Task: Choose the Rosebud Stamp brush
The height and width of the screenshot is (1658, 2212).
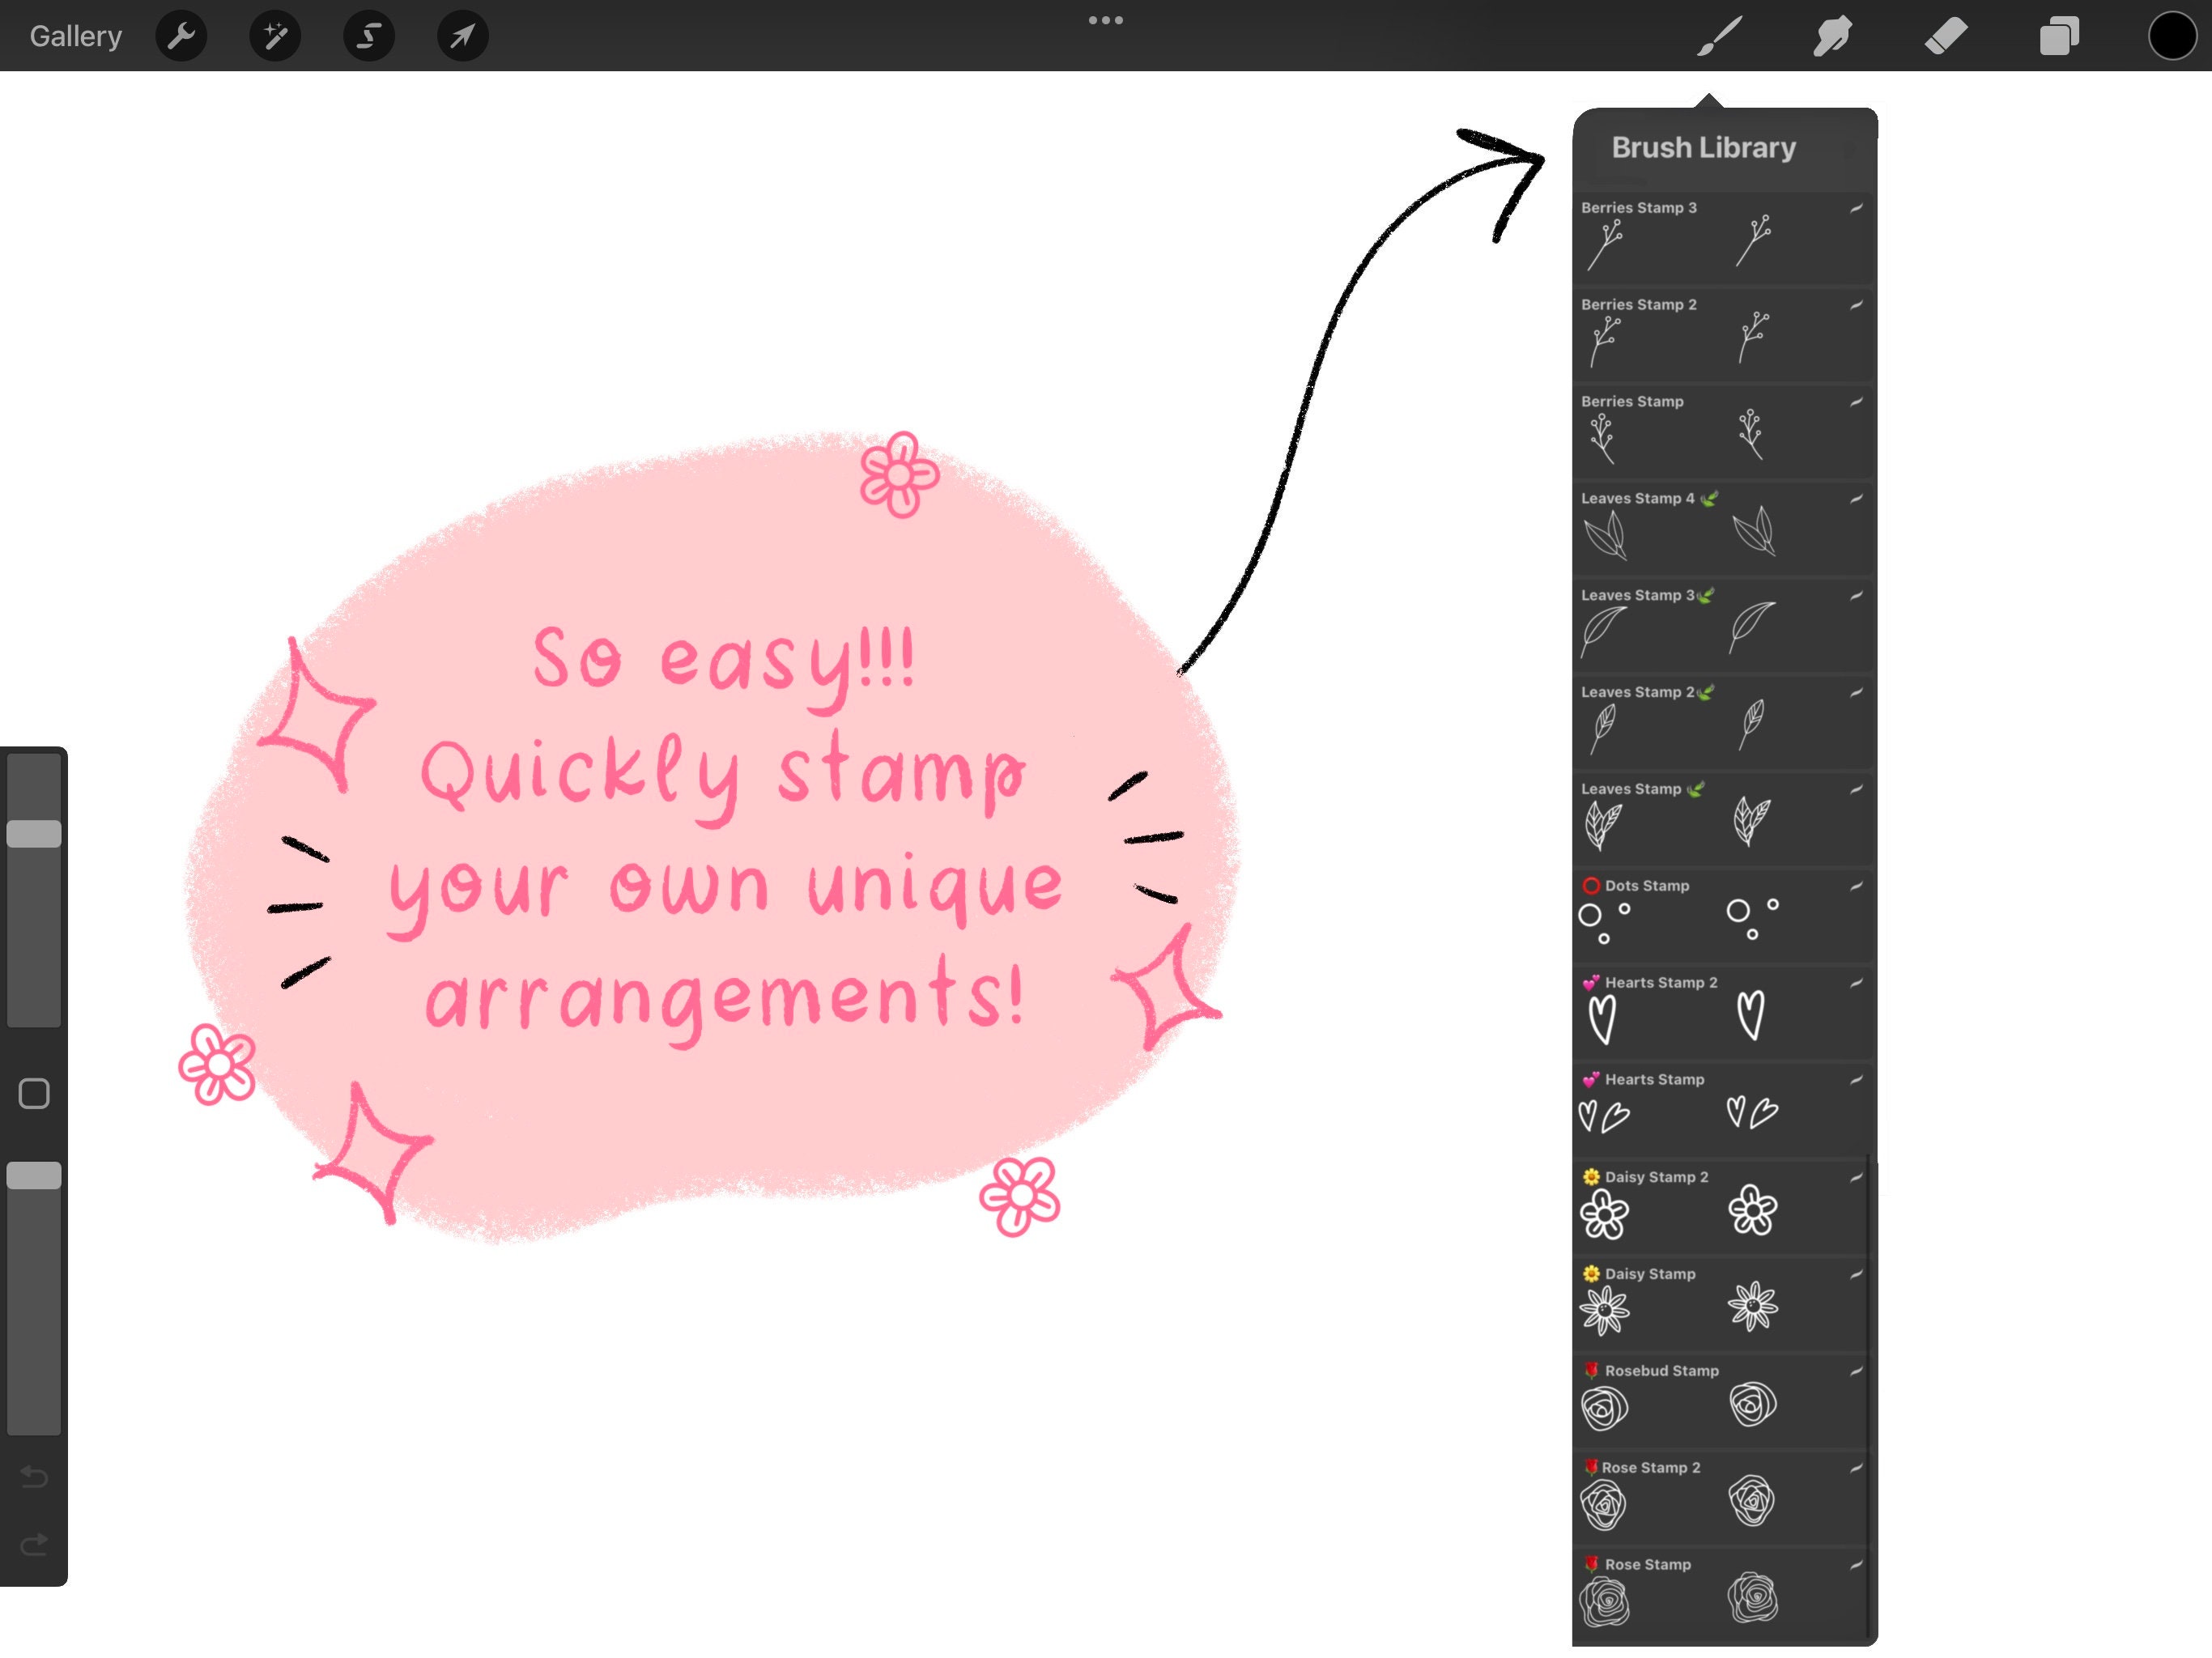Action: pos(1722,1402)
